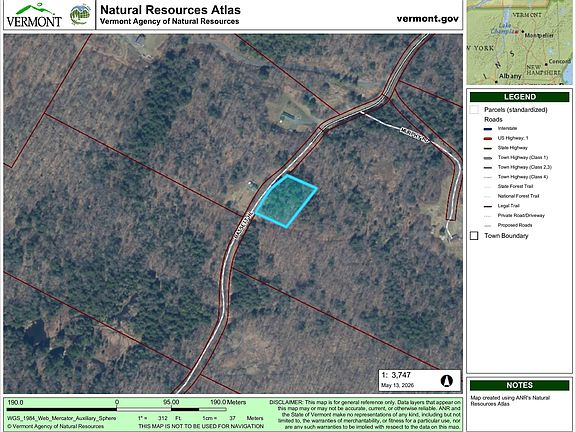Viewport: 576px width, 432px height.
Task: Click the US Highway red line symbol
Action: click(x=488, y=138)
